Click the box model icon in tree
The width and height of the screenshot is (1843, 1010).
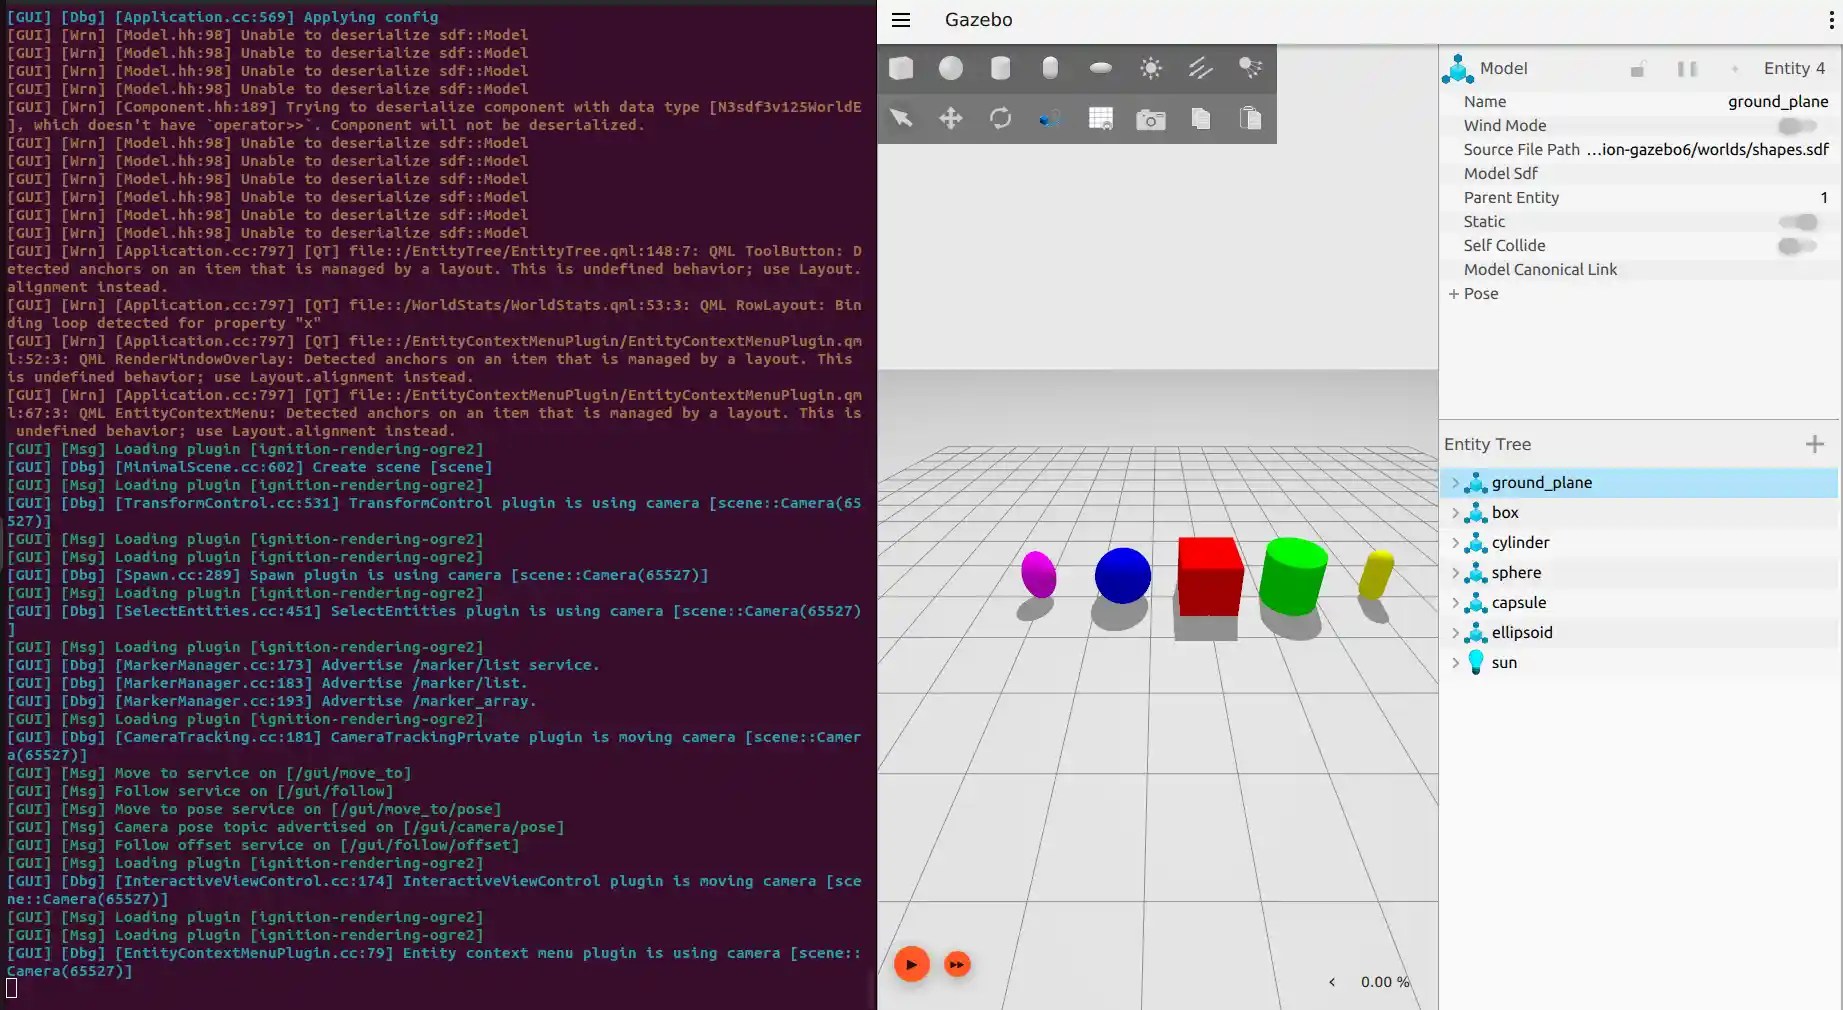1476,513
